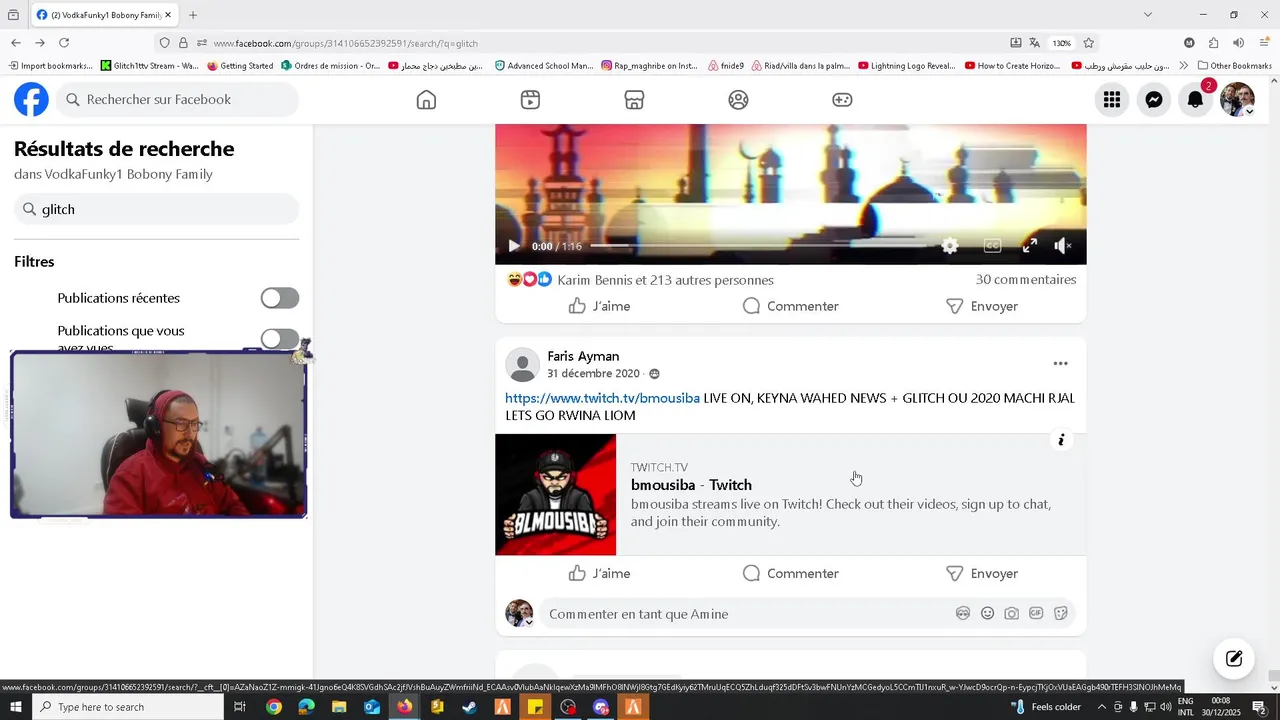Play the video with the play button

click(x=514, y=246)
